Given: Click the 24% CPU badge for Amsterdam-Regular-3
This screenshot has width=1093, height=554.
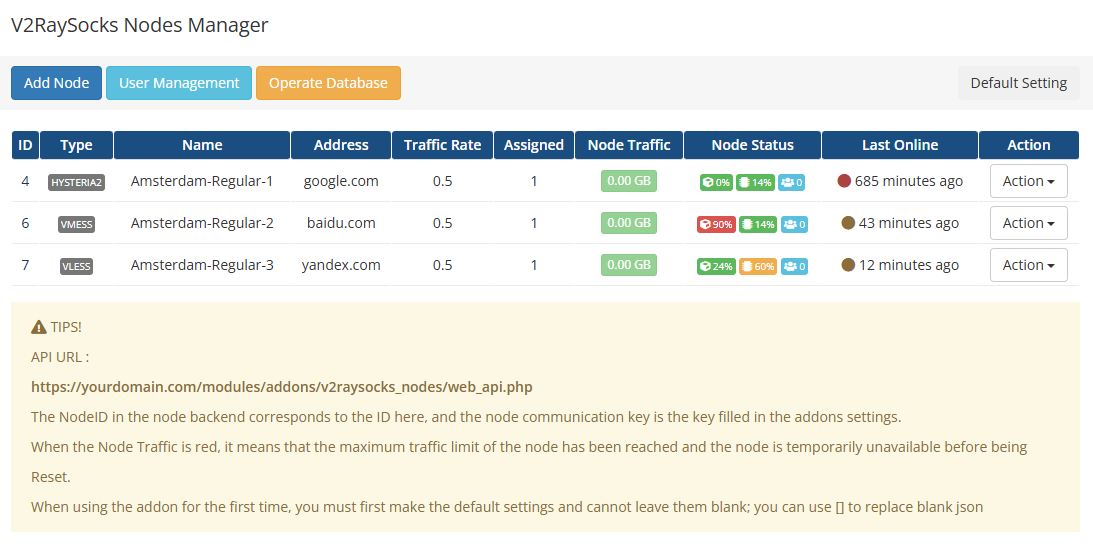Looking at the screenshot, I should point(715,266).
